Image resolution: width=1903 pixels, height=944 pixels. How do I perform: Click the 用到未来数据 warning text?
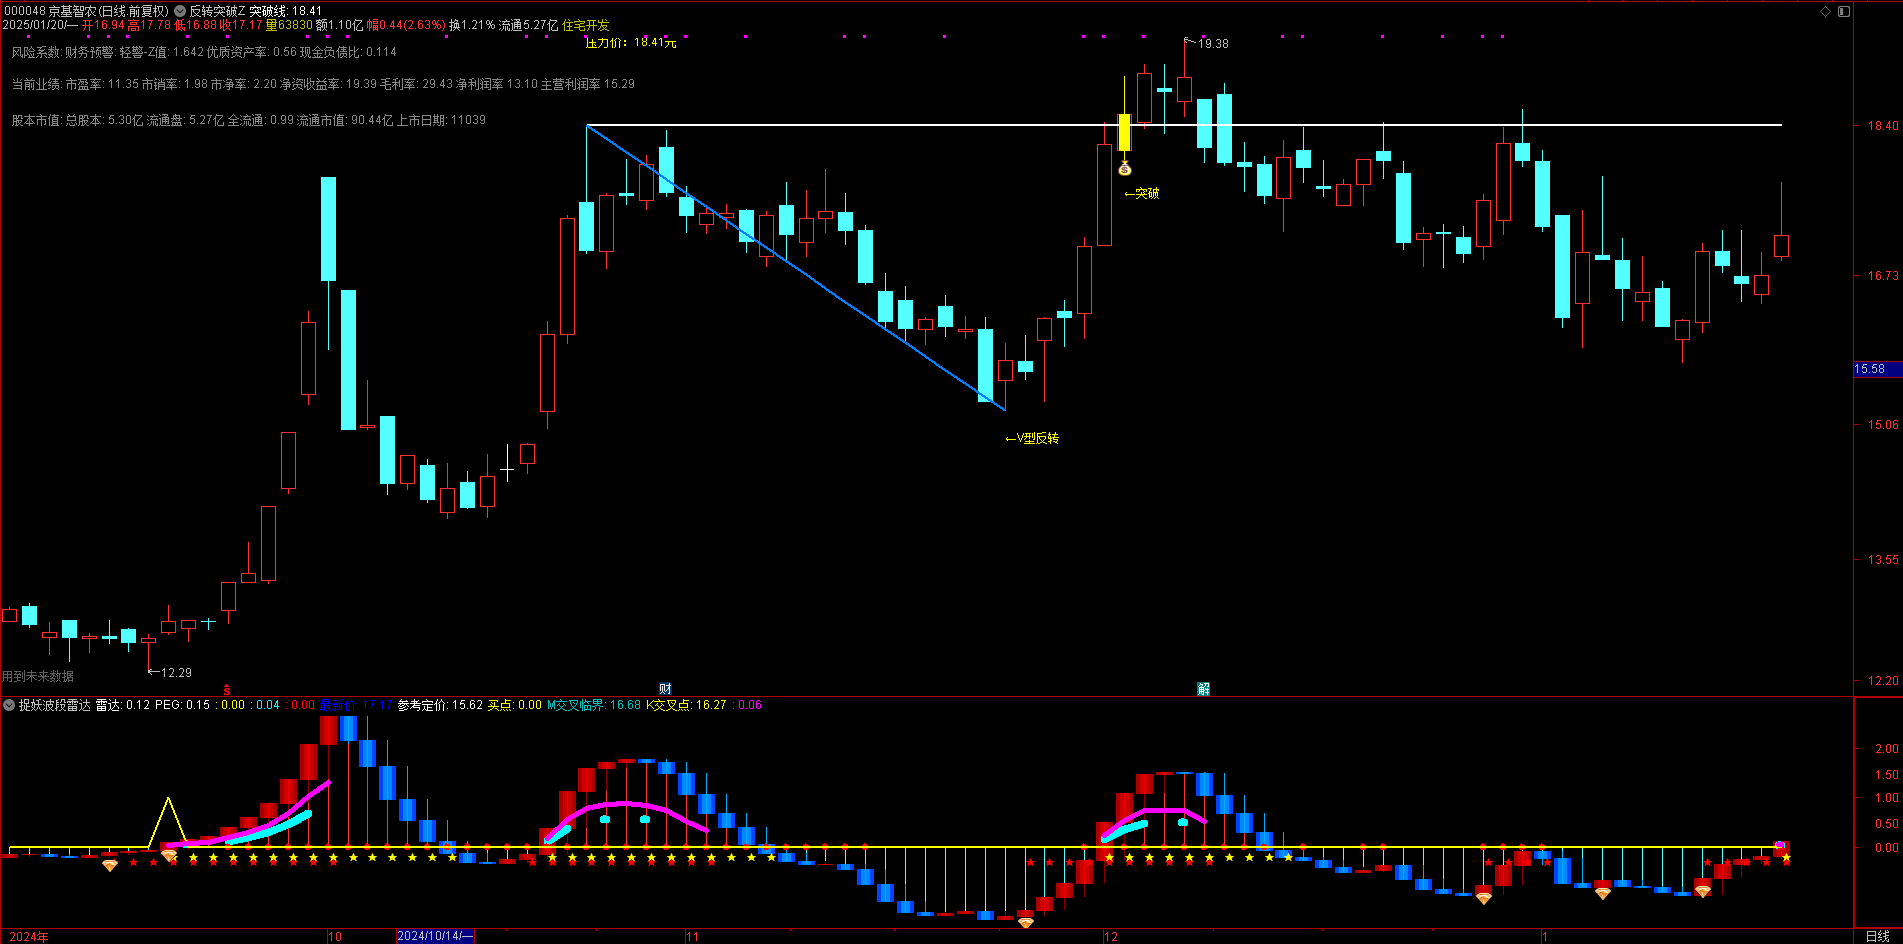point(38,677)
